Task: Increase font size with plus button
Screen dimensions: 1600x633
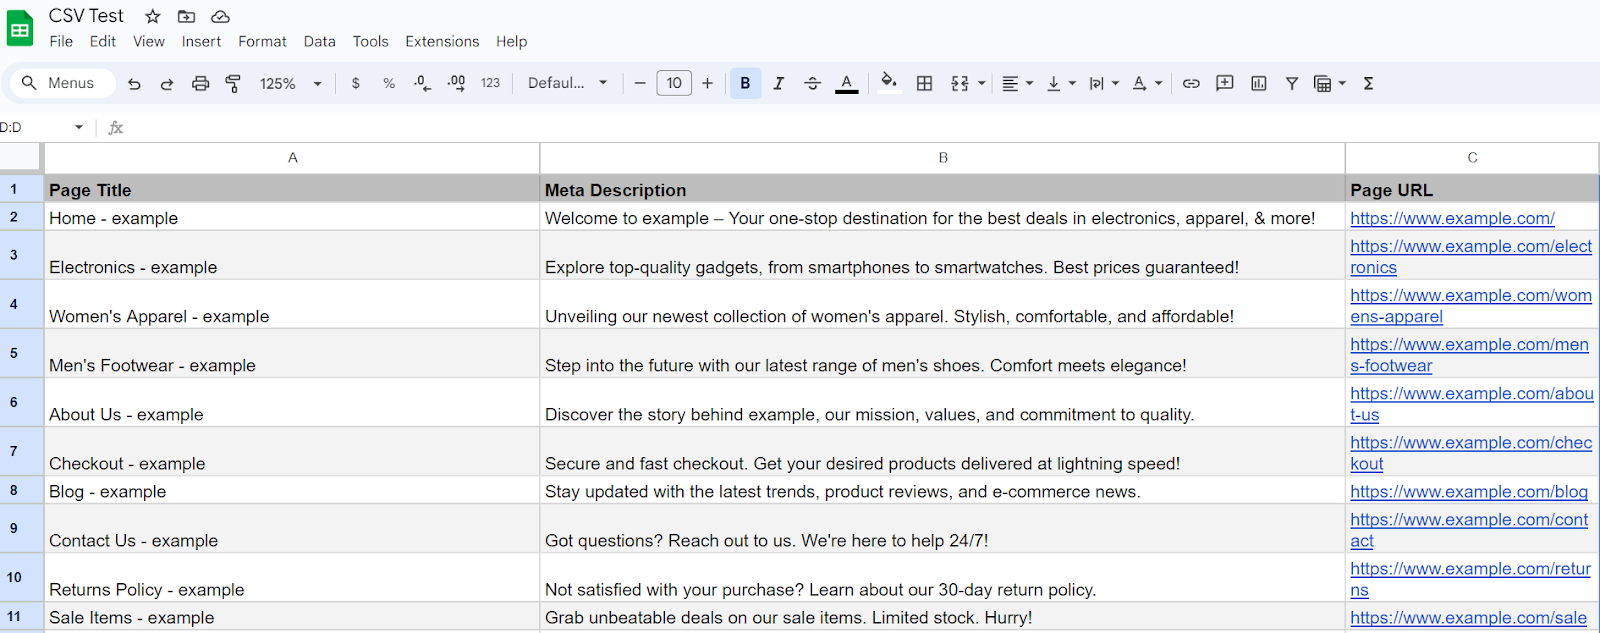Action: pos(707,84)
